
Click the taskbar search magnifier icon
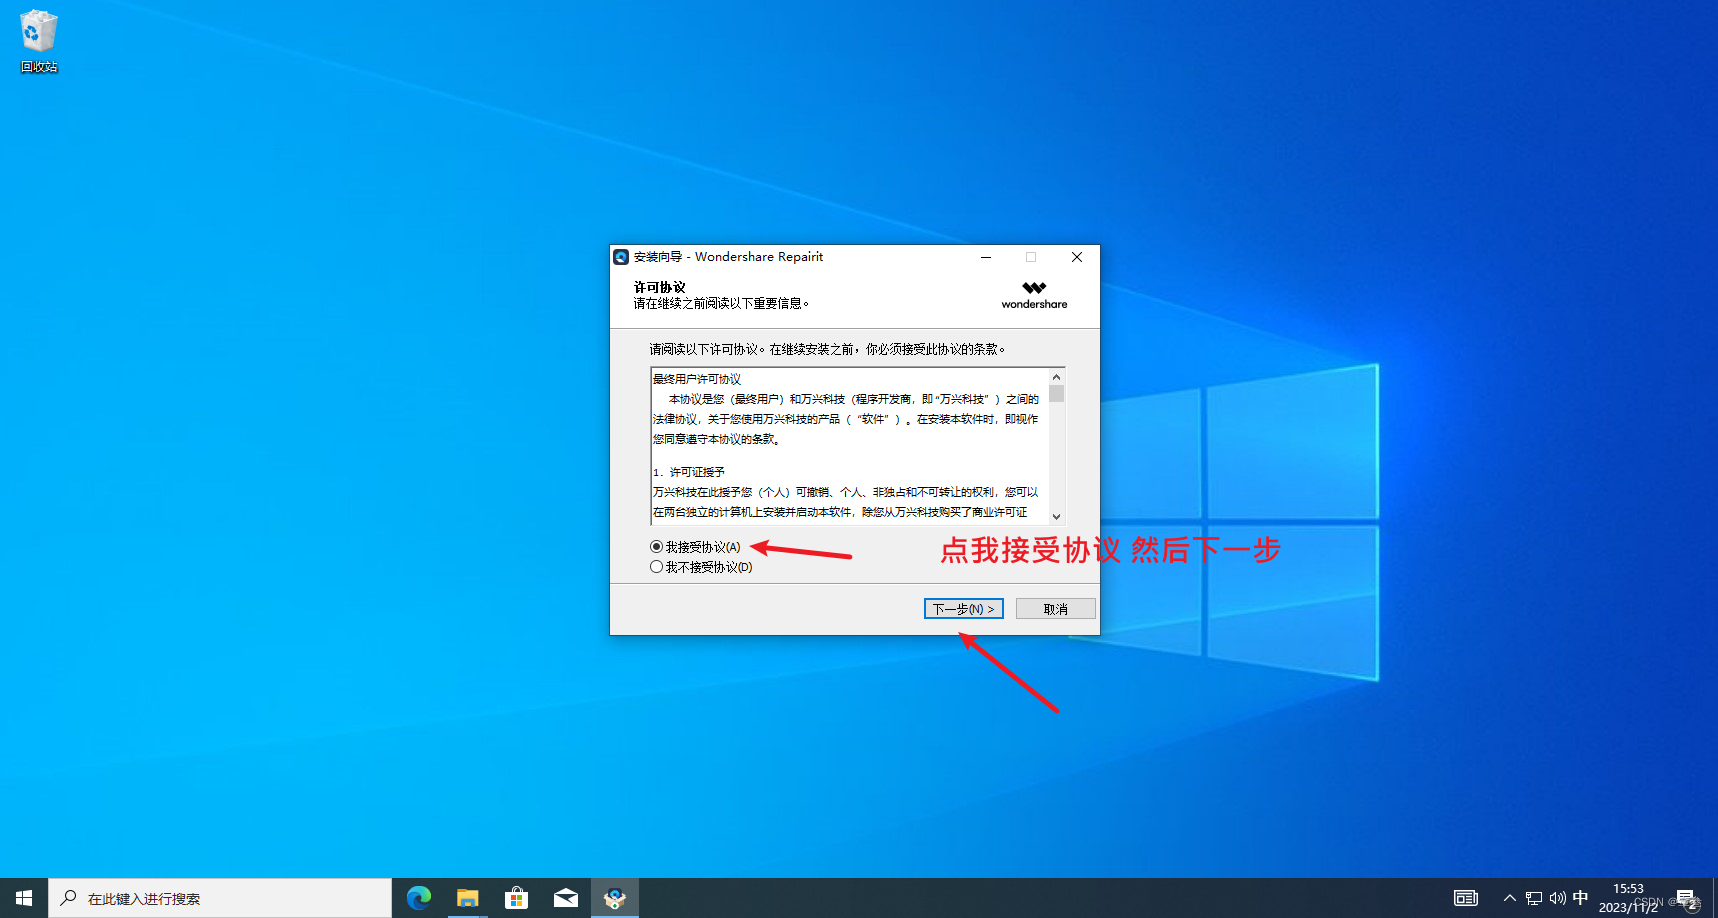point(69,898)
